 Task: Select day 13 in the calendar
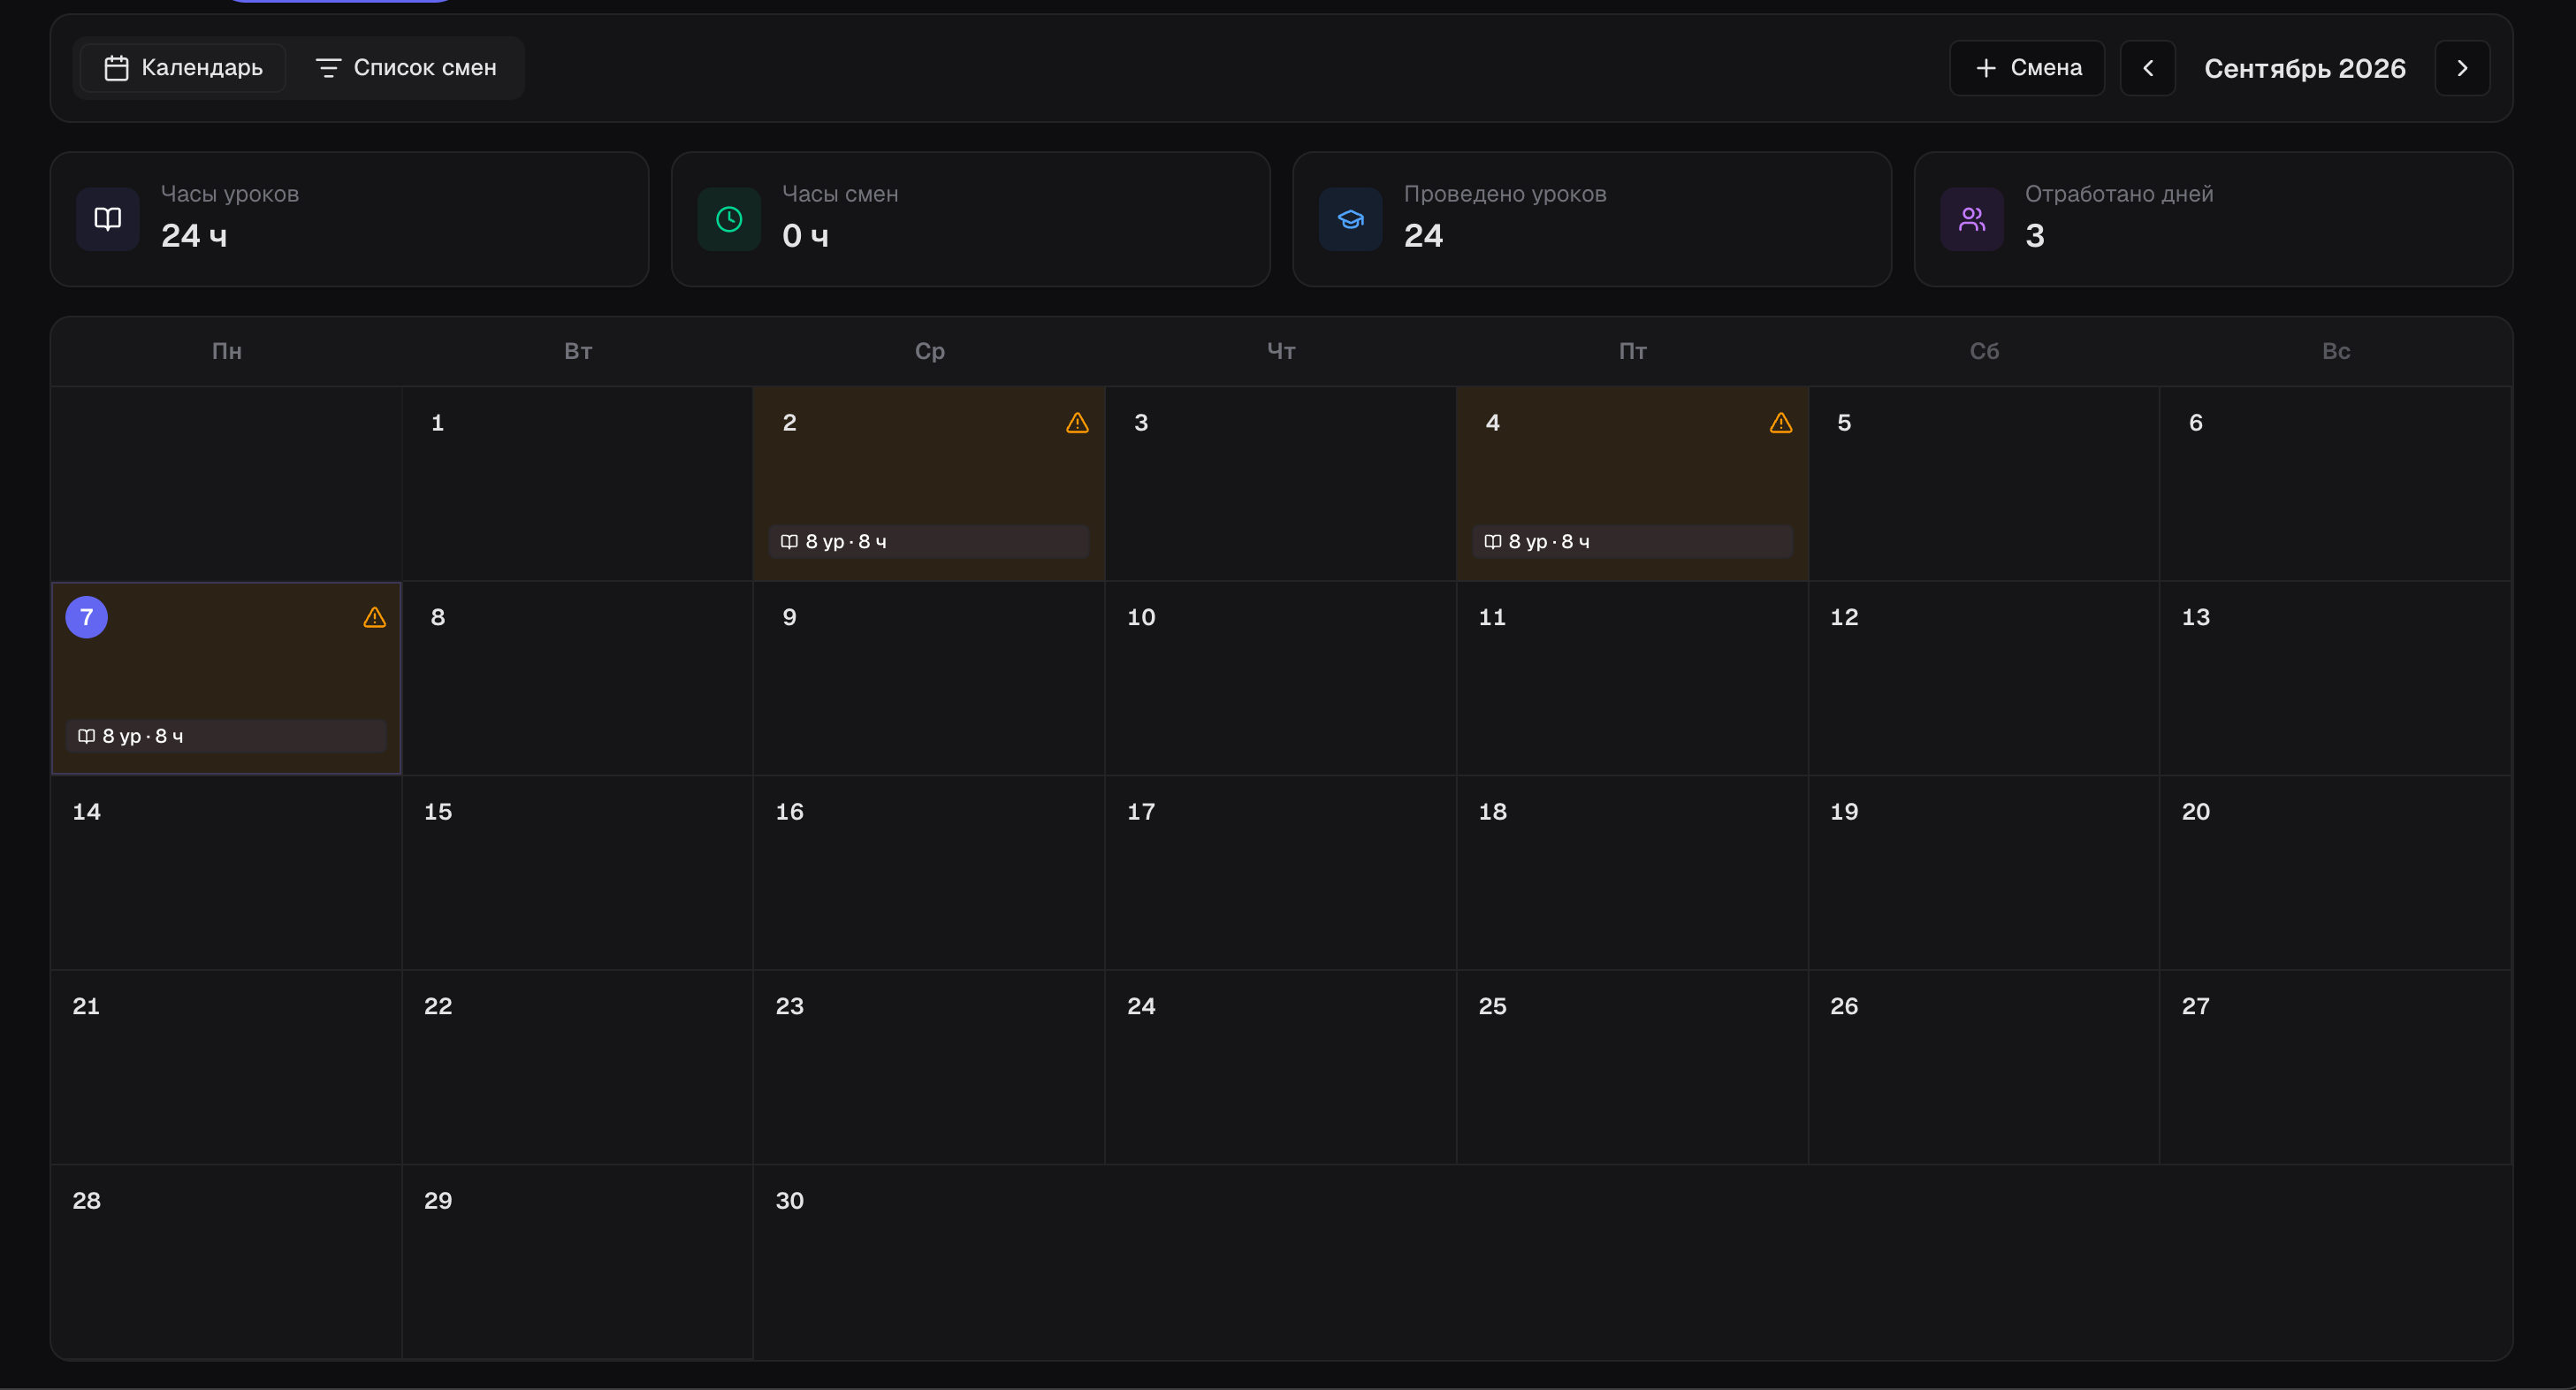point(2336,678)
